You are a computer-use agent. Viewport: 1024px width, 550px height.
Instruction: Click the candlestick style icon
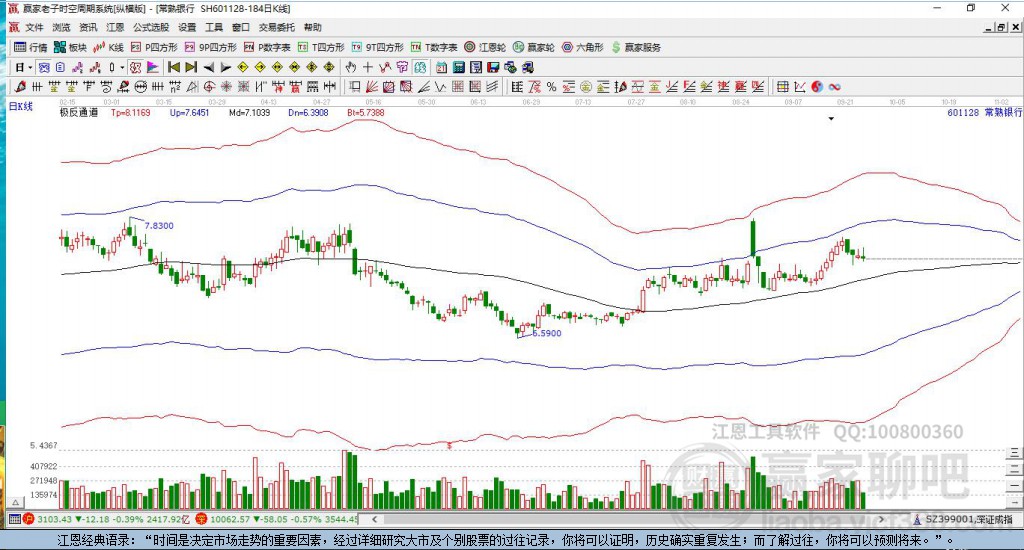pyautogui.click(x=112, y=67)
